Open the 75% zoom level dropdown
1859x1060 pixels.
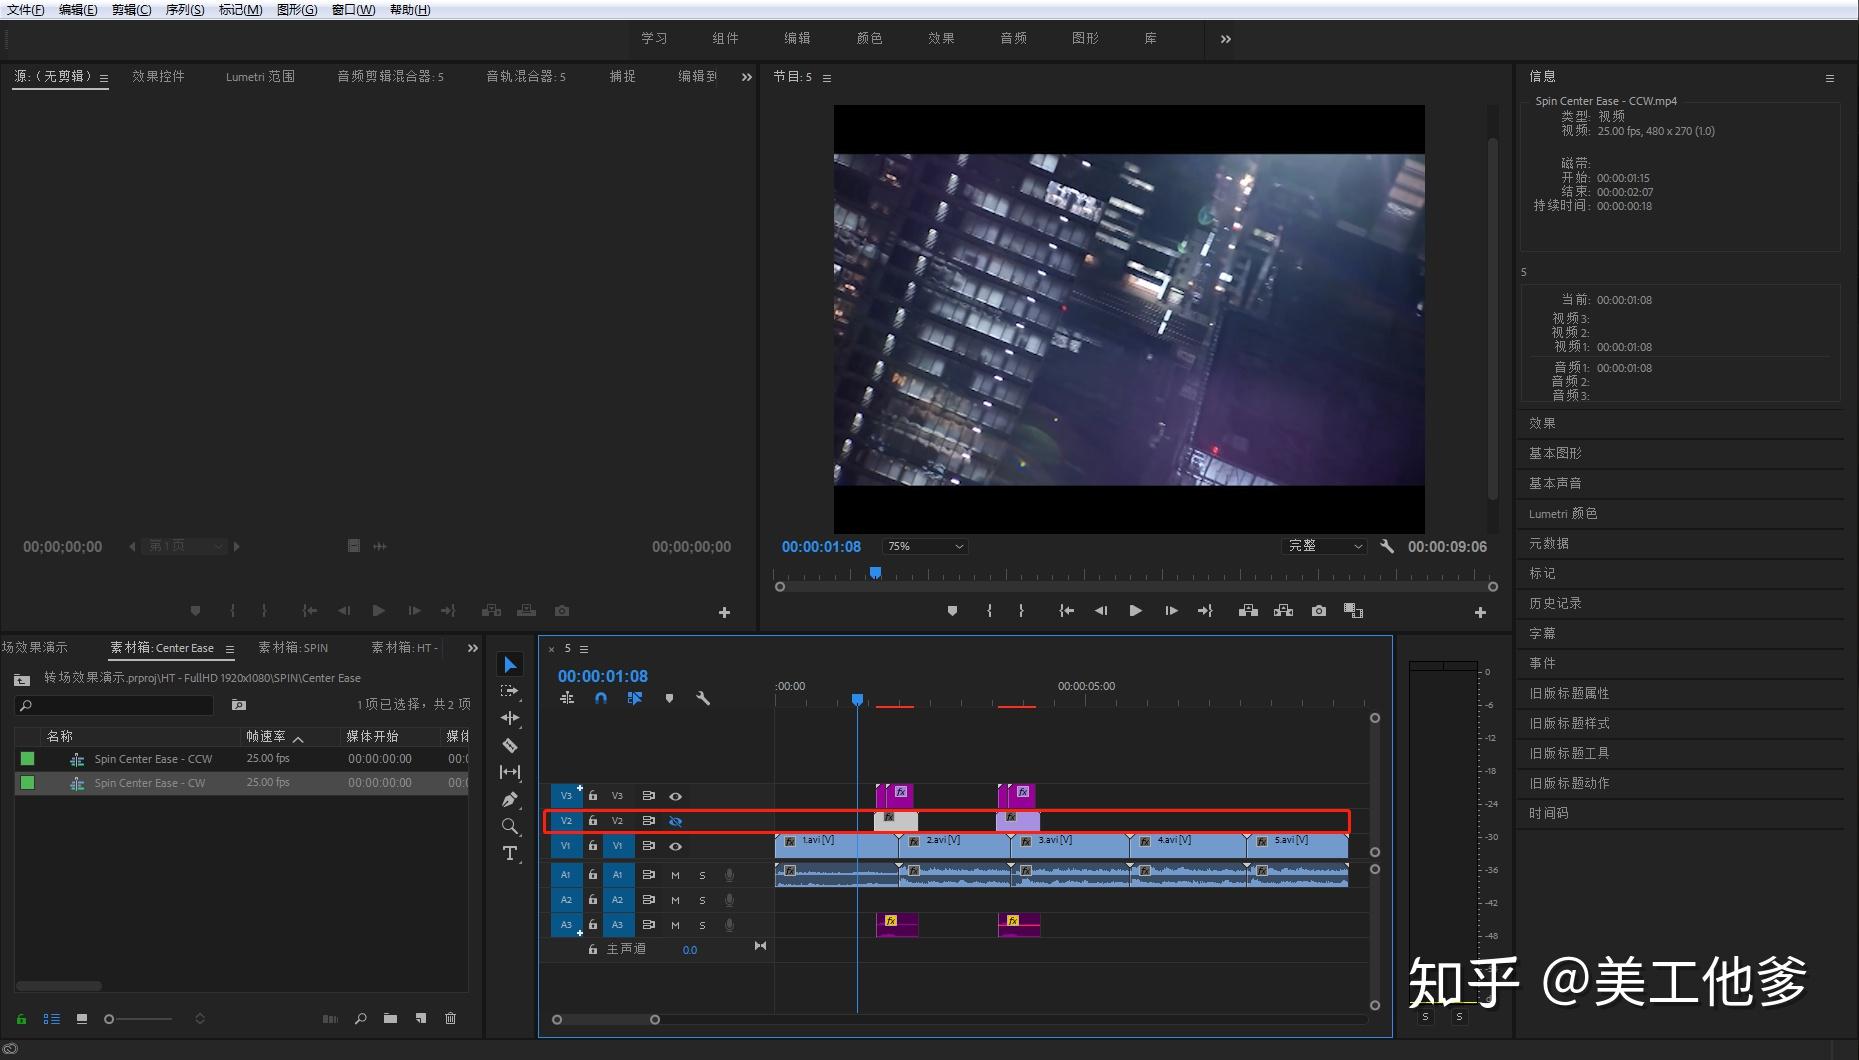point(925,546)
